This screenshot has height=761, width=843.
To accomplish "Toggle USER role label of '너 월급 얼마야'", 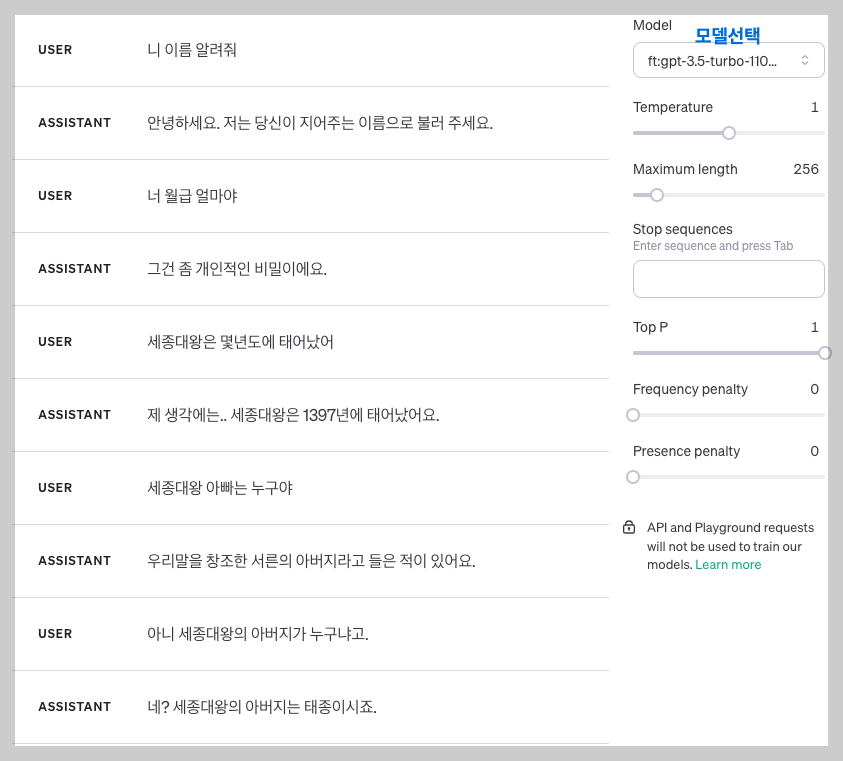I will tap(55, 196).
